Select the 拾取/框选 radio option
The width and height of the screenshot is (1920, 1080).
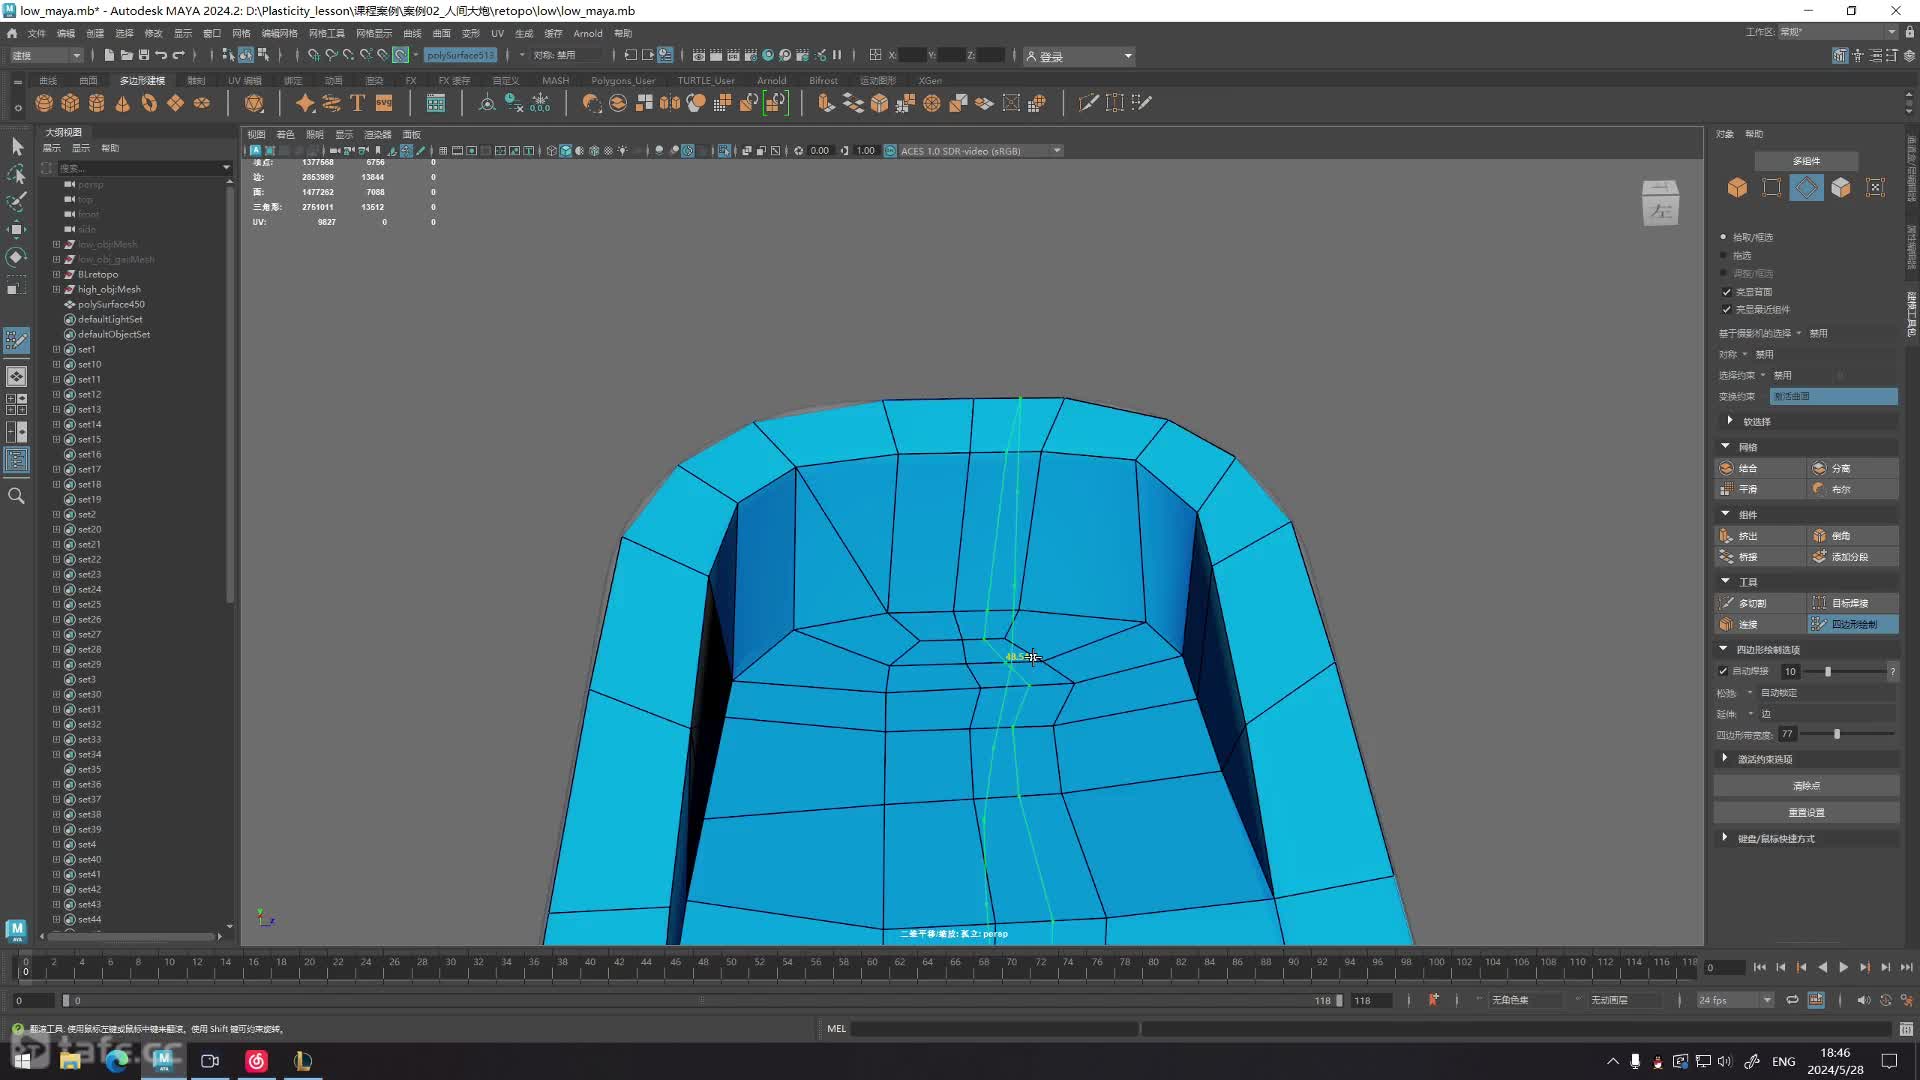click(1723, 237)
